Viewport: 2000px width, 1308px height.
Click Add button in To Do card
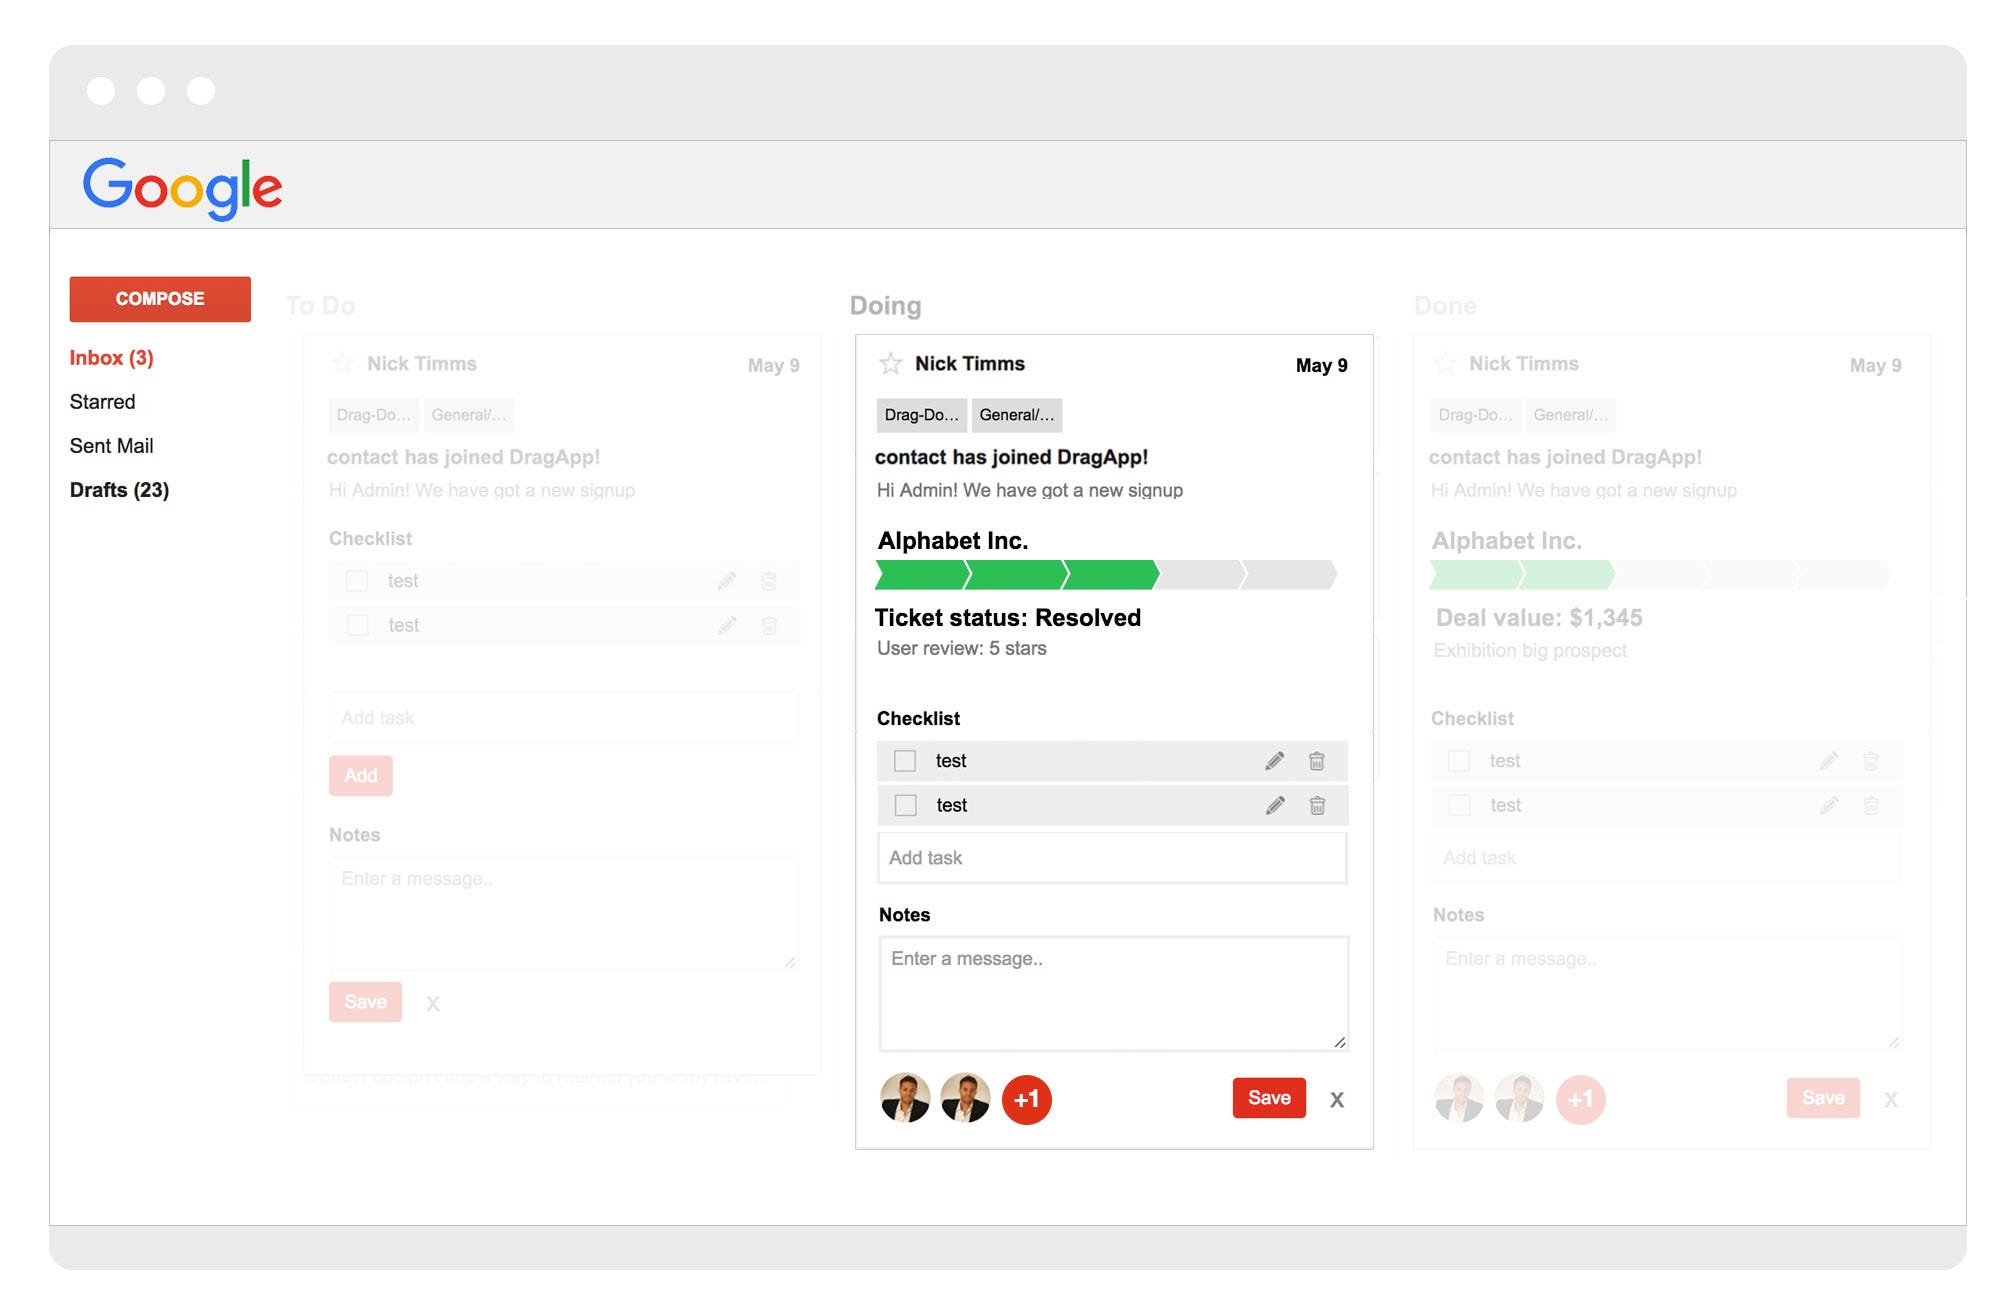pos(361,776)
